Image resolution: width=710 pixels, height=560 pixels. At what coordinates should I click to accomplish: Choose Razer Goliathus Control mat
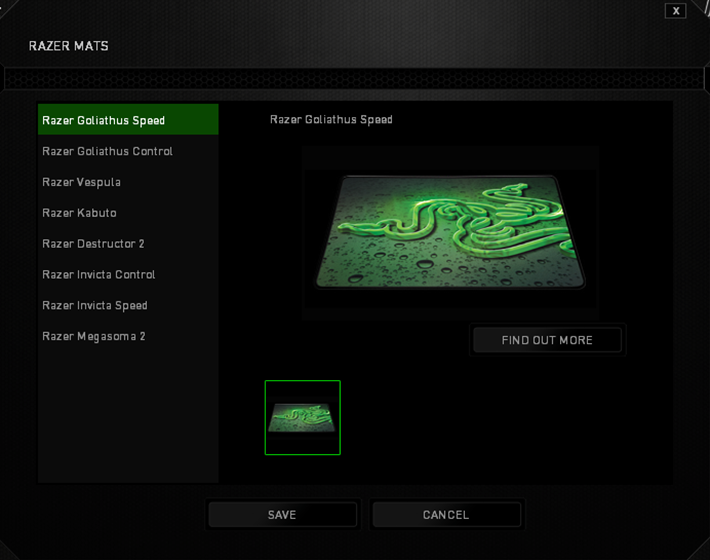(x=128, y=151)
